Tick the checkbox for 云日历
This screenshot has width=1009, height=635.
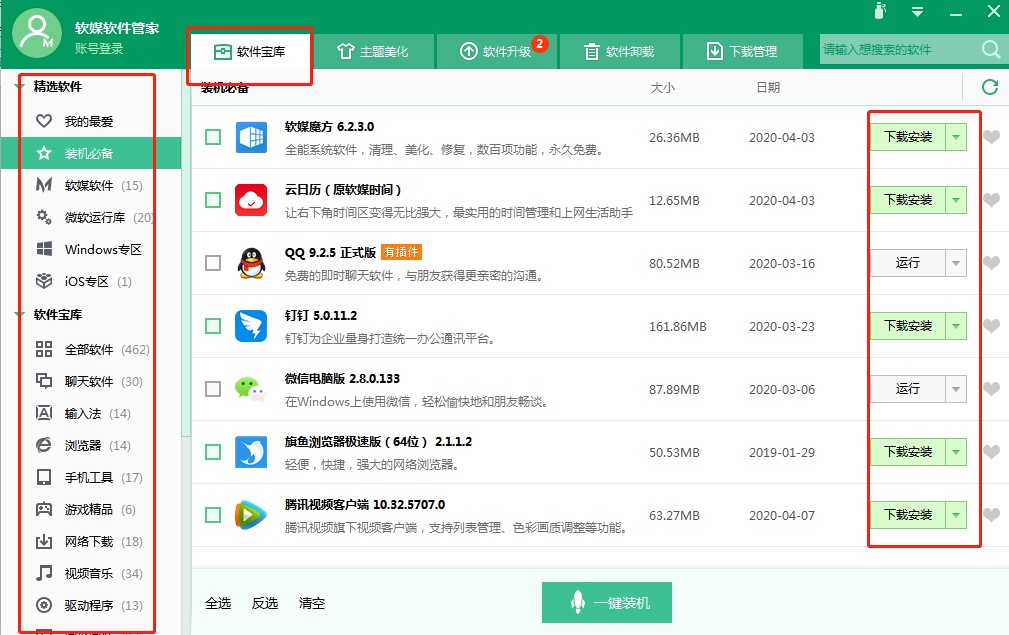[x=213, y=200]
